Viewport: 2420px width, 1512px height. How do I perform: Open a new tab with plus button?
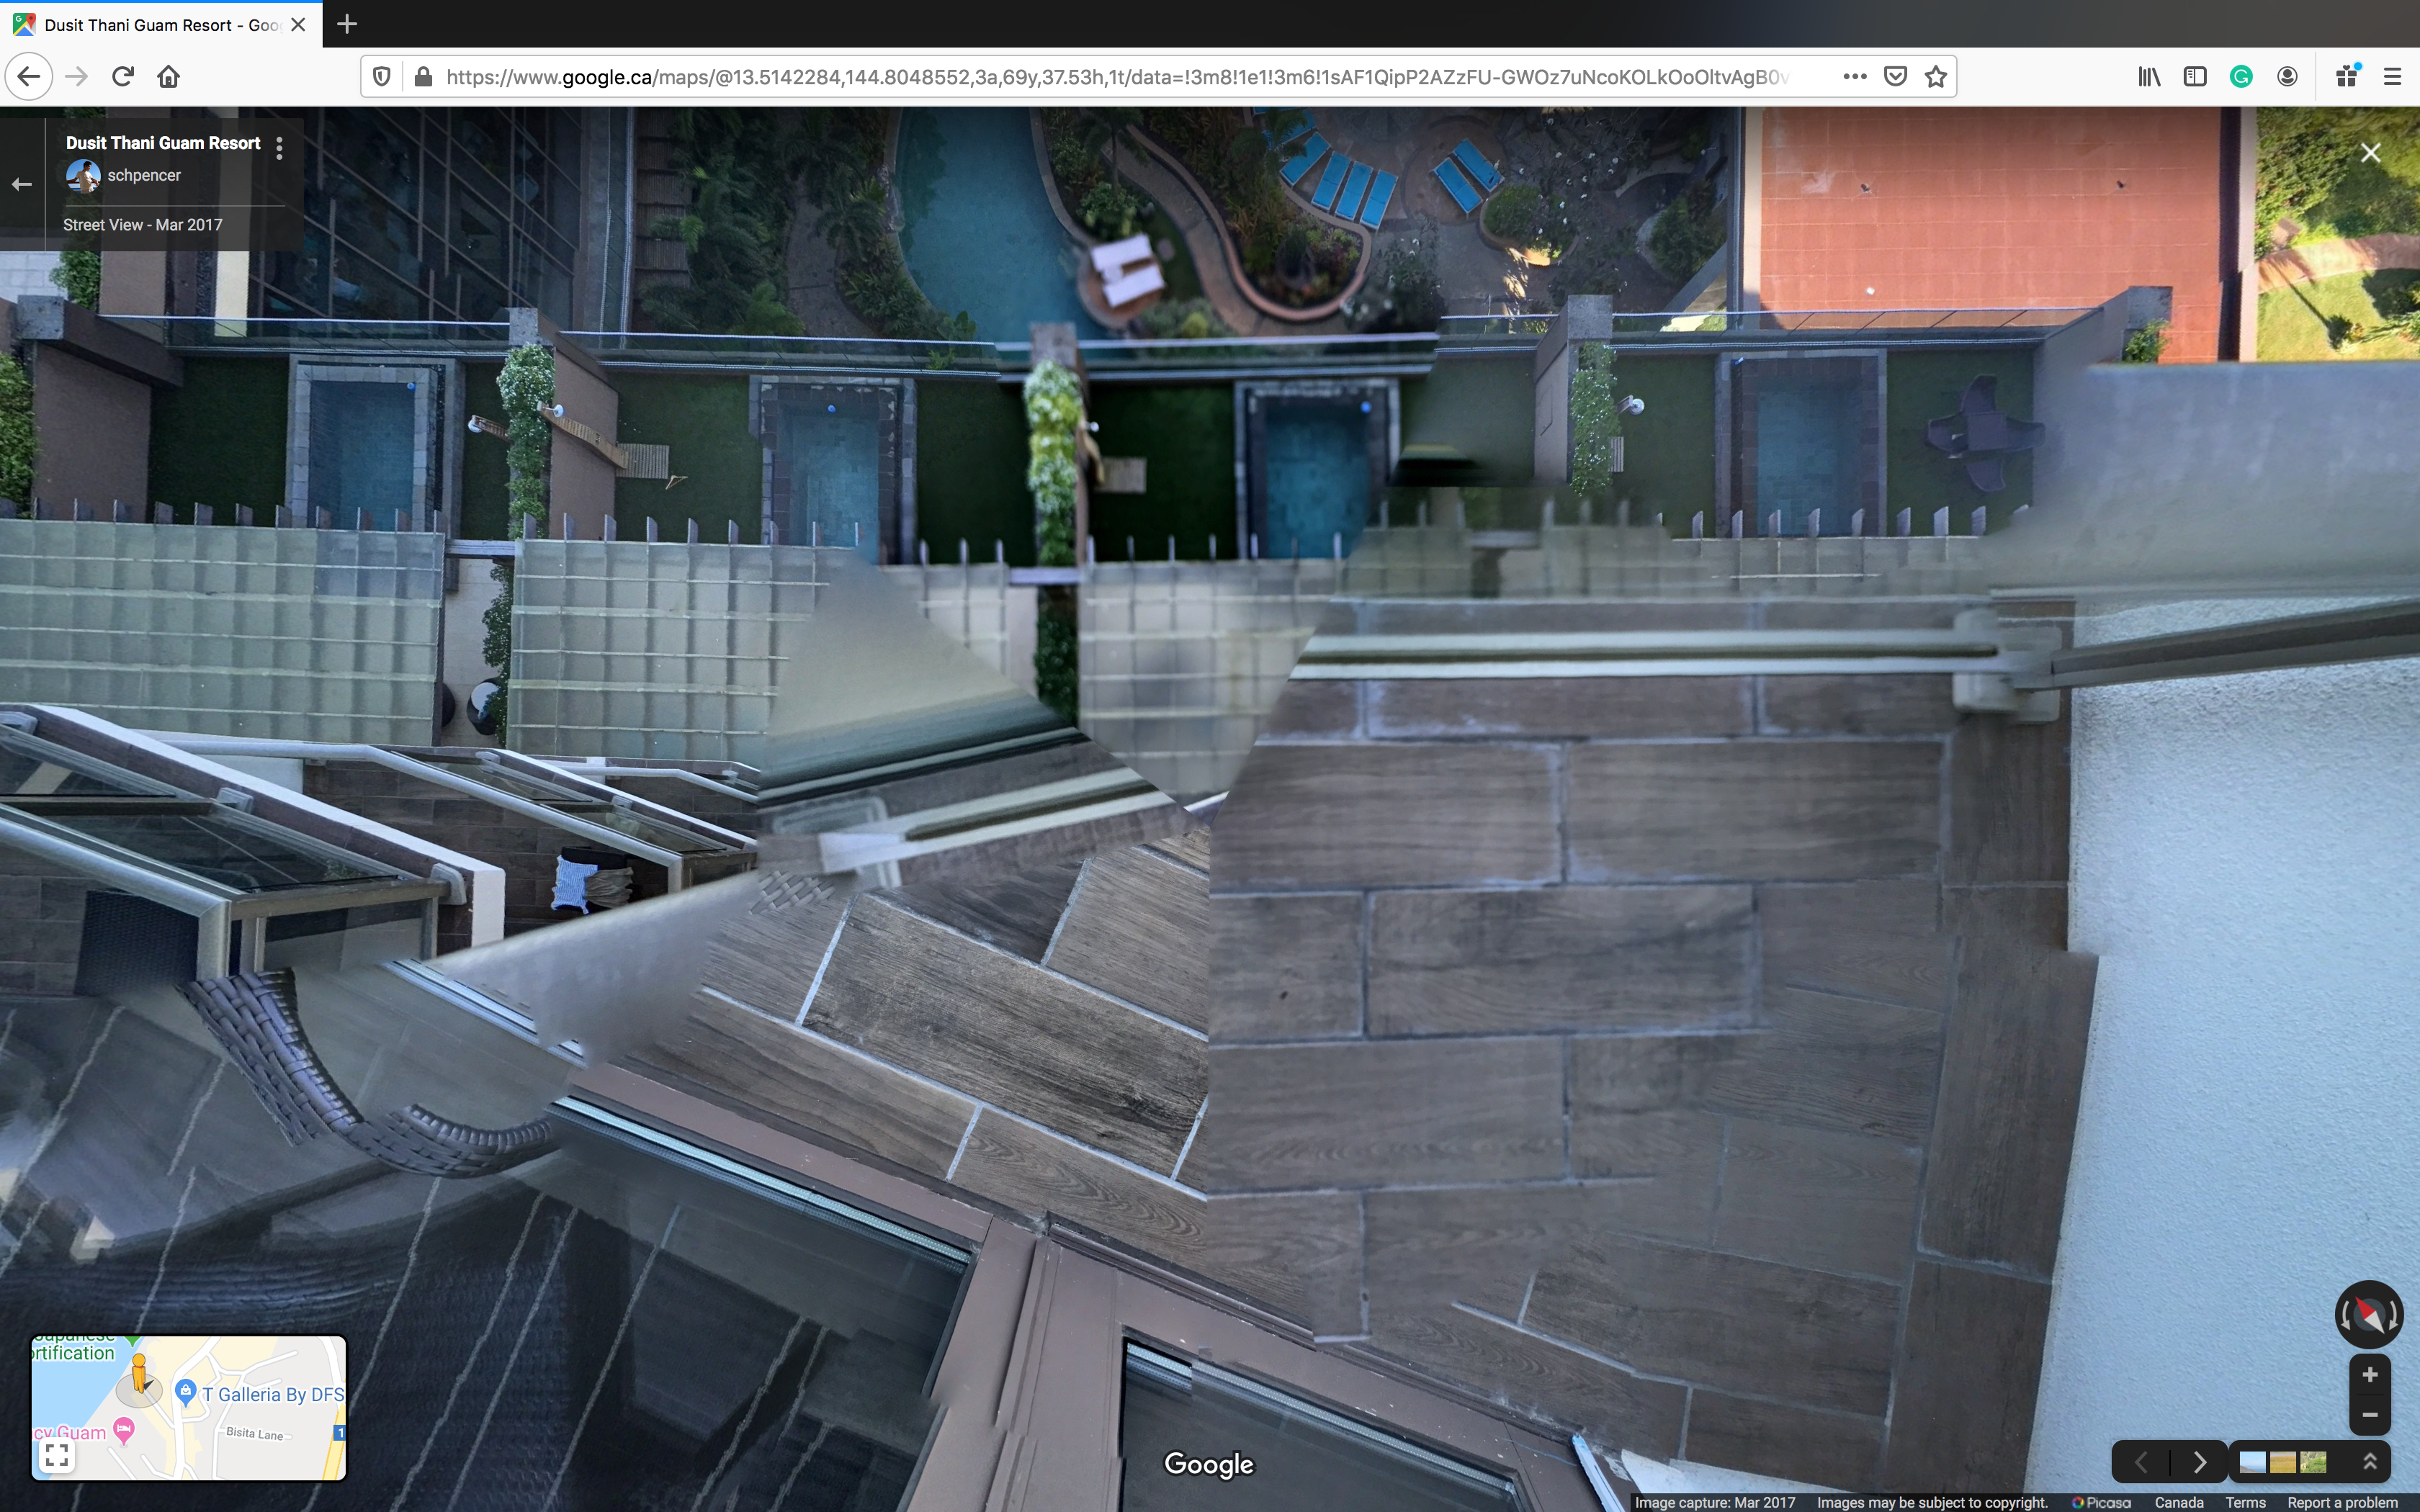tap(347, 24)
